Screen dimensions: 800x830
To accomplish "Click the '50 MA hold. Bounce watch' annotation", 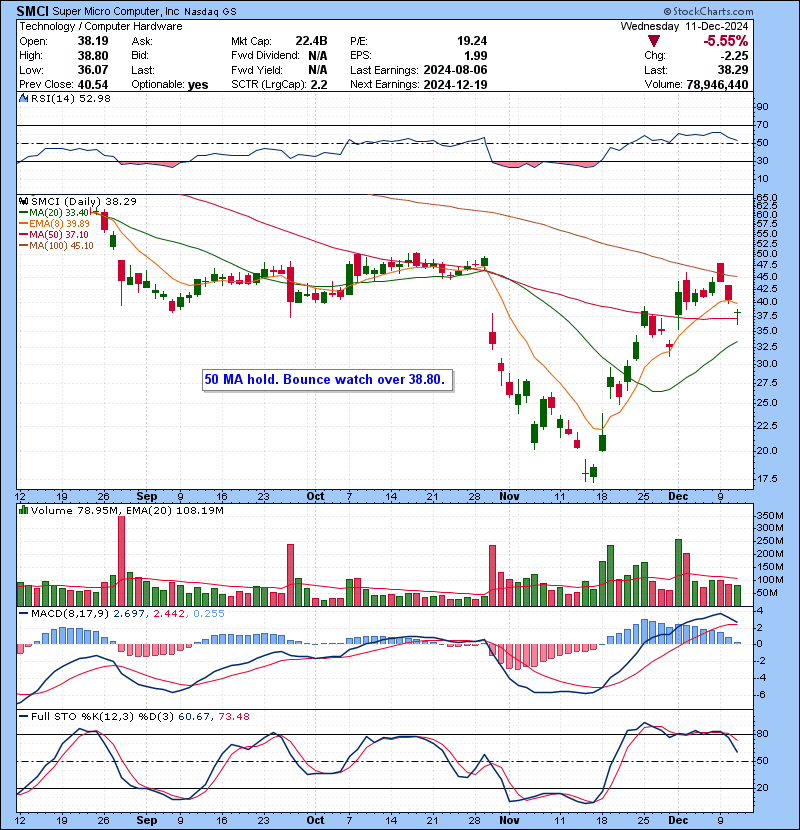I will 327,380.
